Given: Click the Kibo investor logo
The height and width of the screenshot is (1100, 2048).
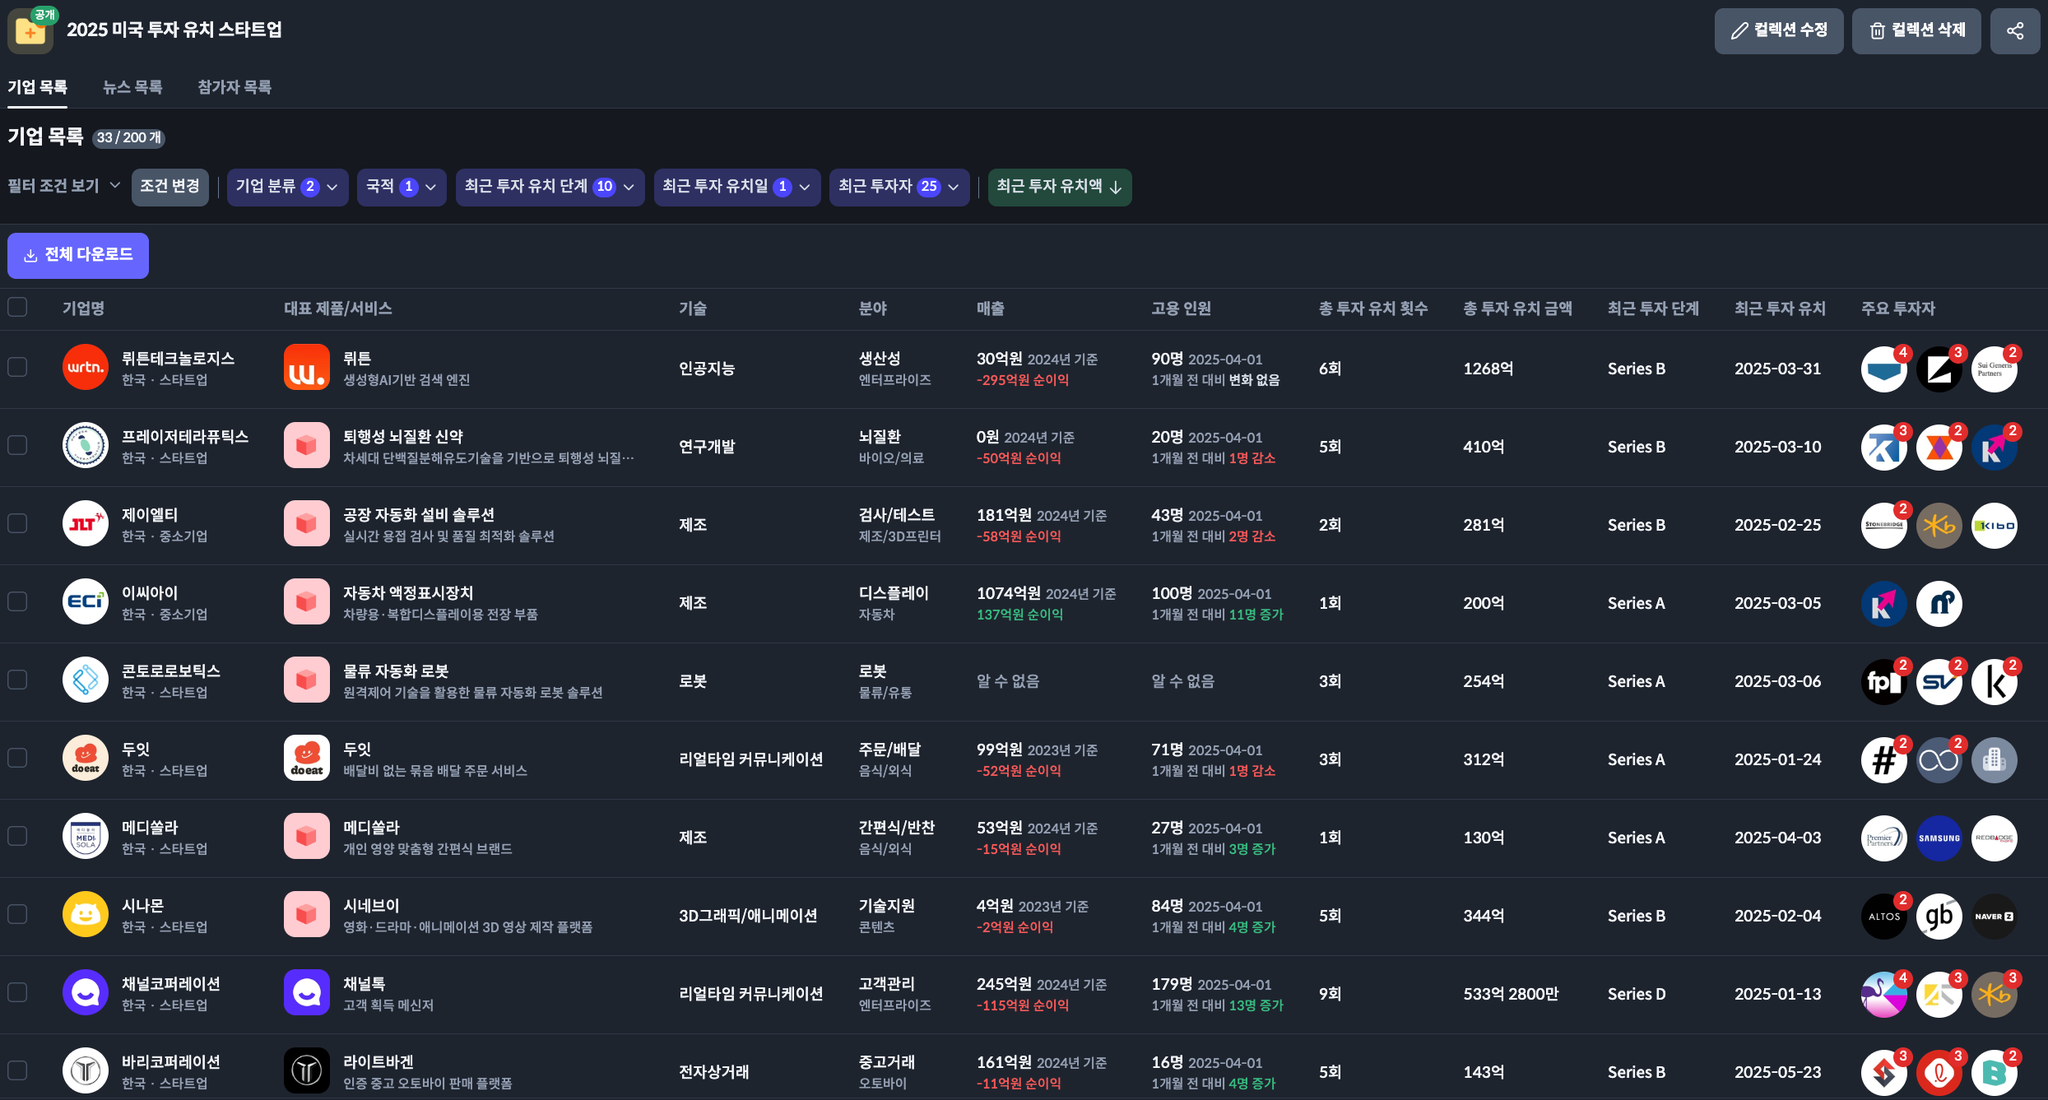Looking at the screenshot, I should 1994,525.
